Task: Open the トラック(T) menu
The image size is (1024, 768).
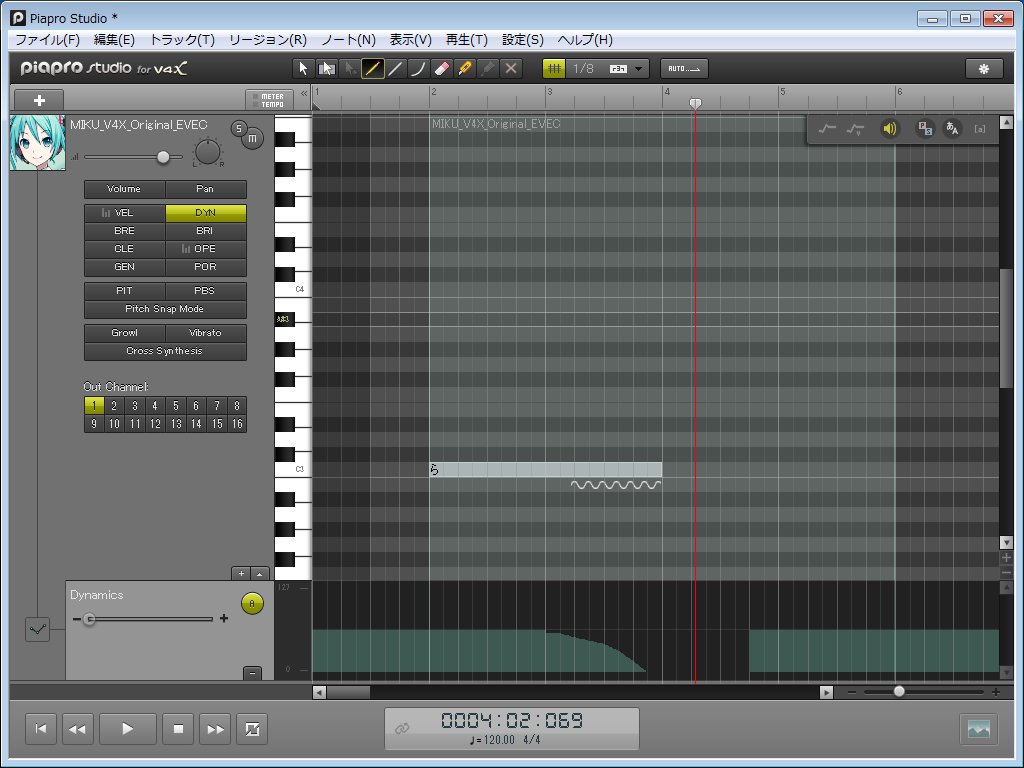Action: [x=182, y=40]
